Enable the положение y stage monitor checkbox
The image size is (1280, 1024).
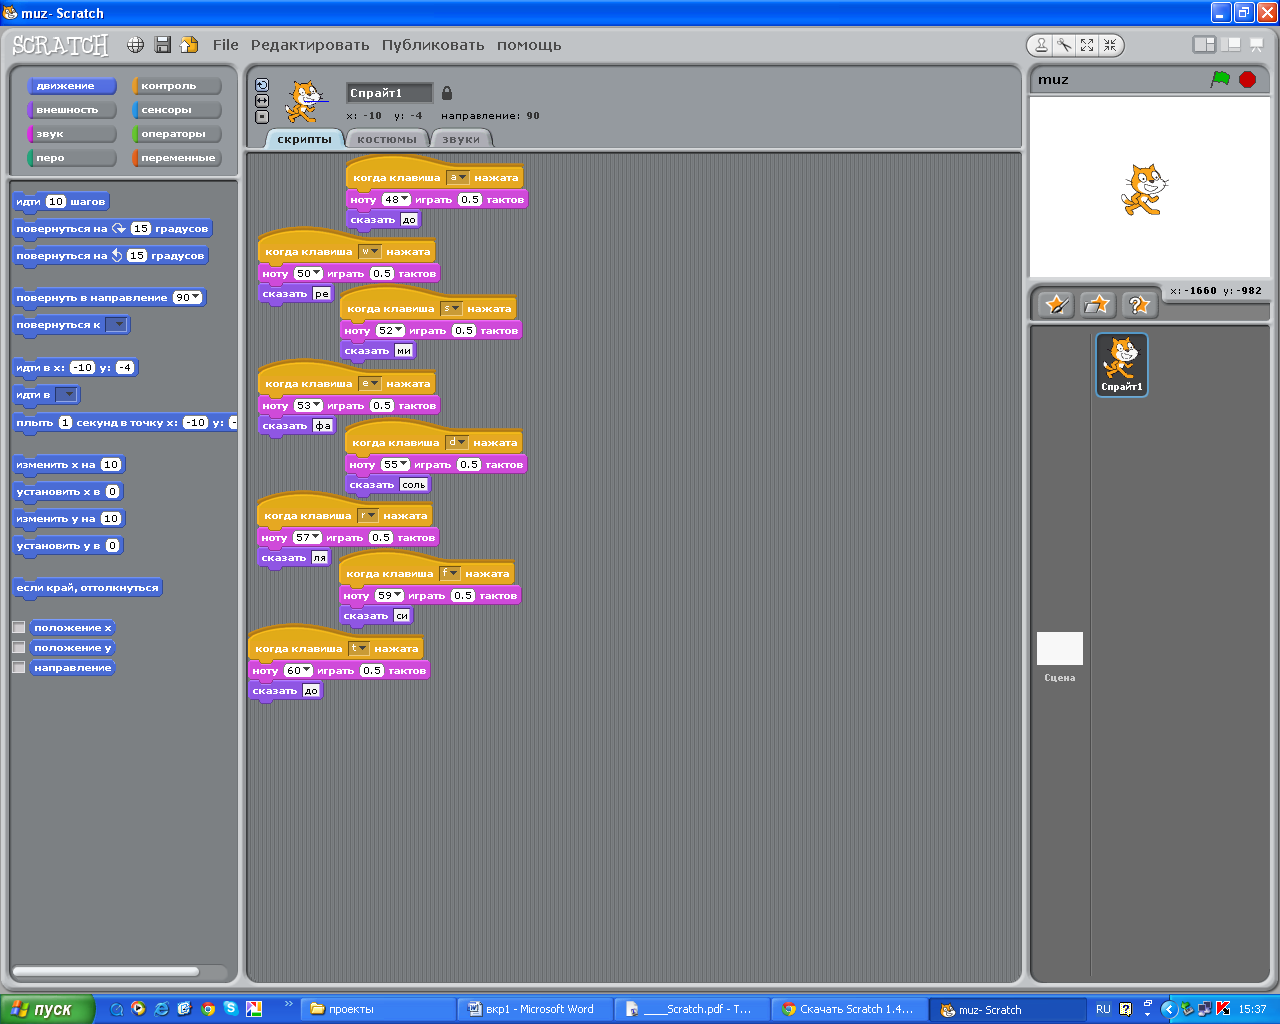18,647
